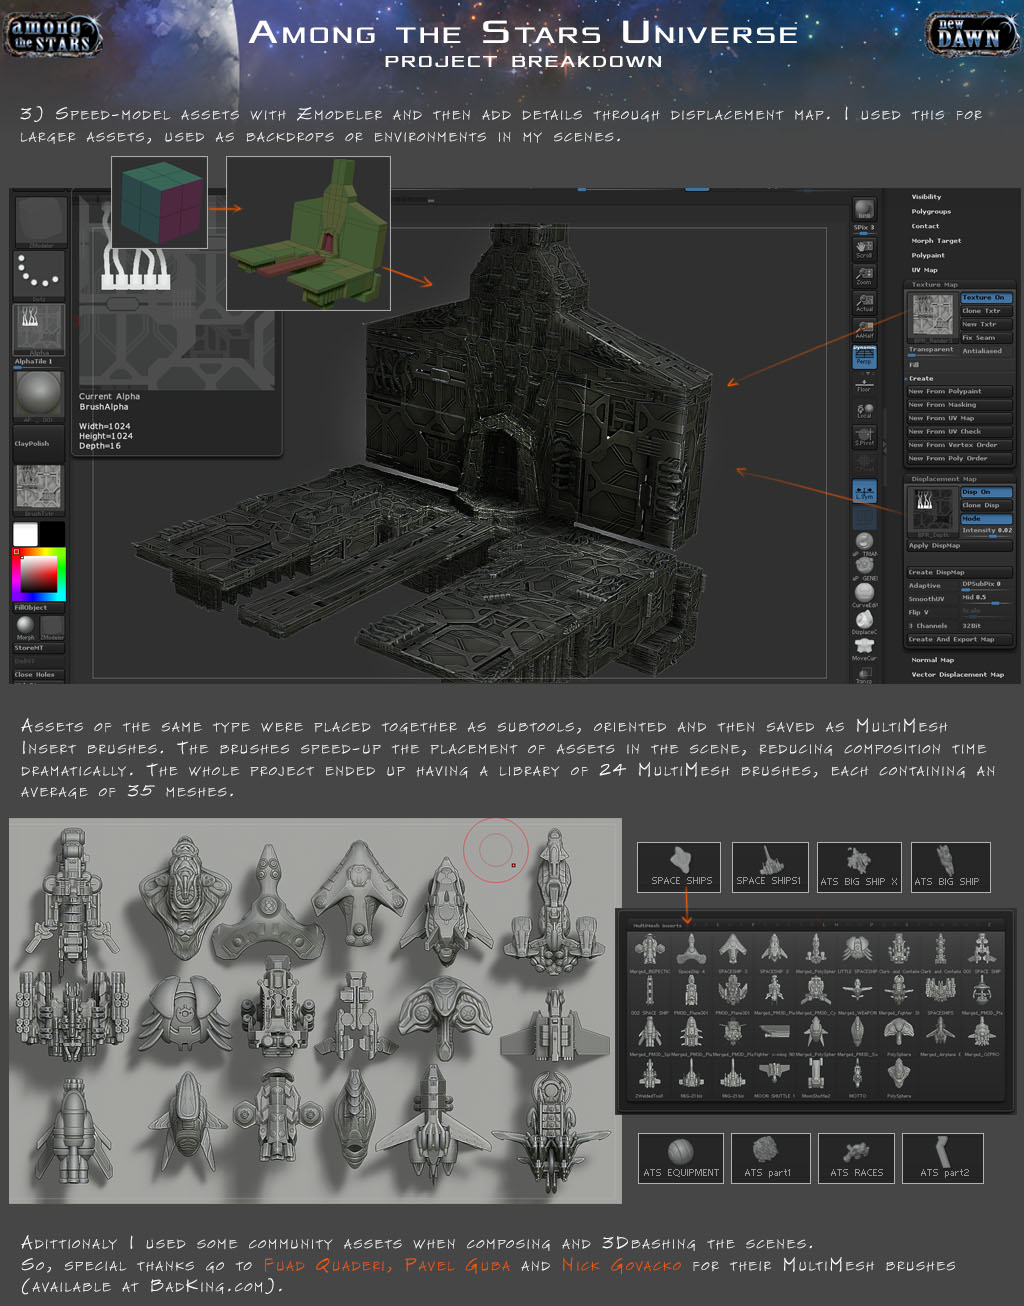Select the small ZModeler brush icon
1024x1306 pixels.
tap(53, 627)
